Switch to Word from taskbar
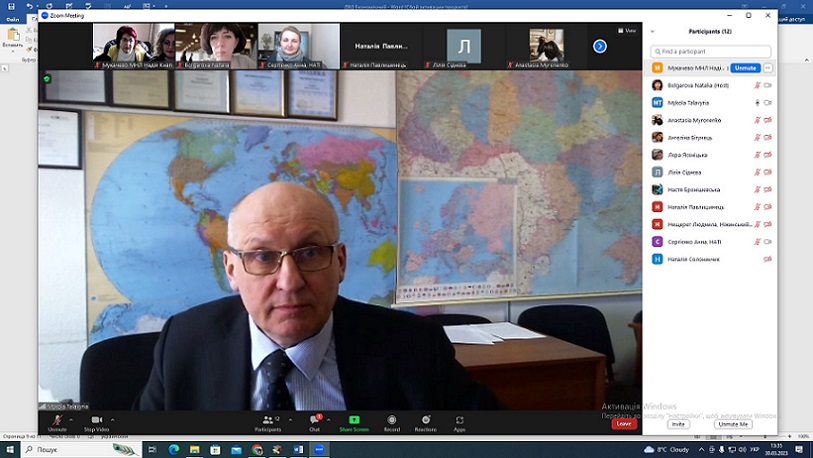The height and width of the screenshot is (458, 813). 299,450
